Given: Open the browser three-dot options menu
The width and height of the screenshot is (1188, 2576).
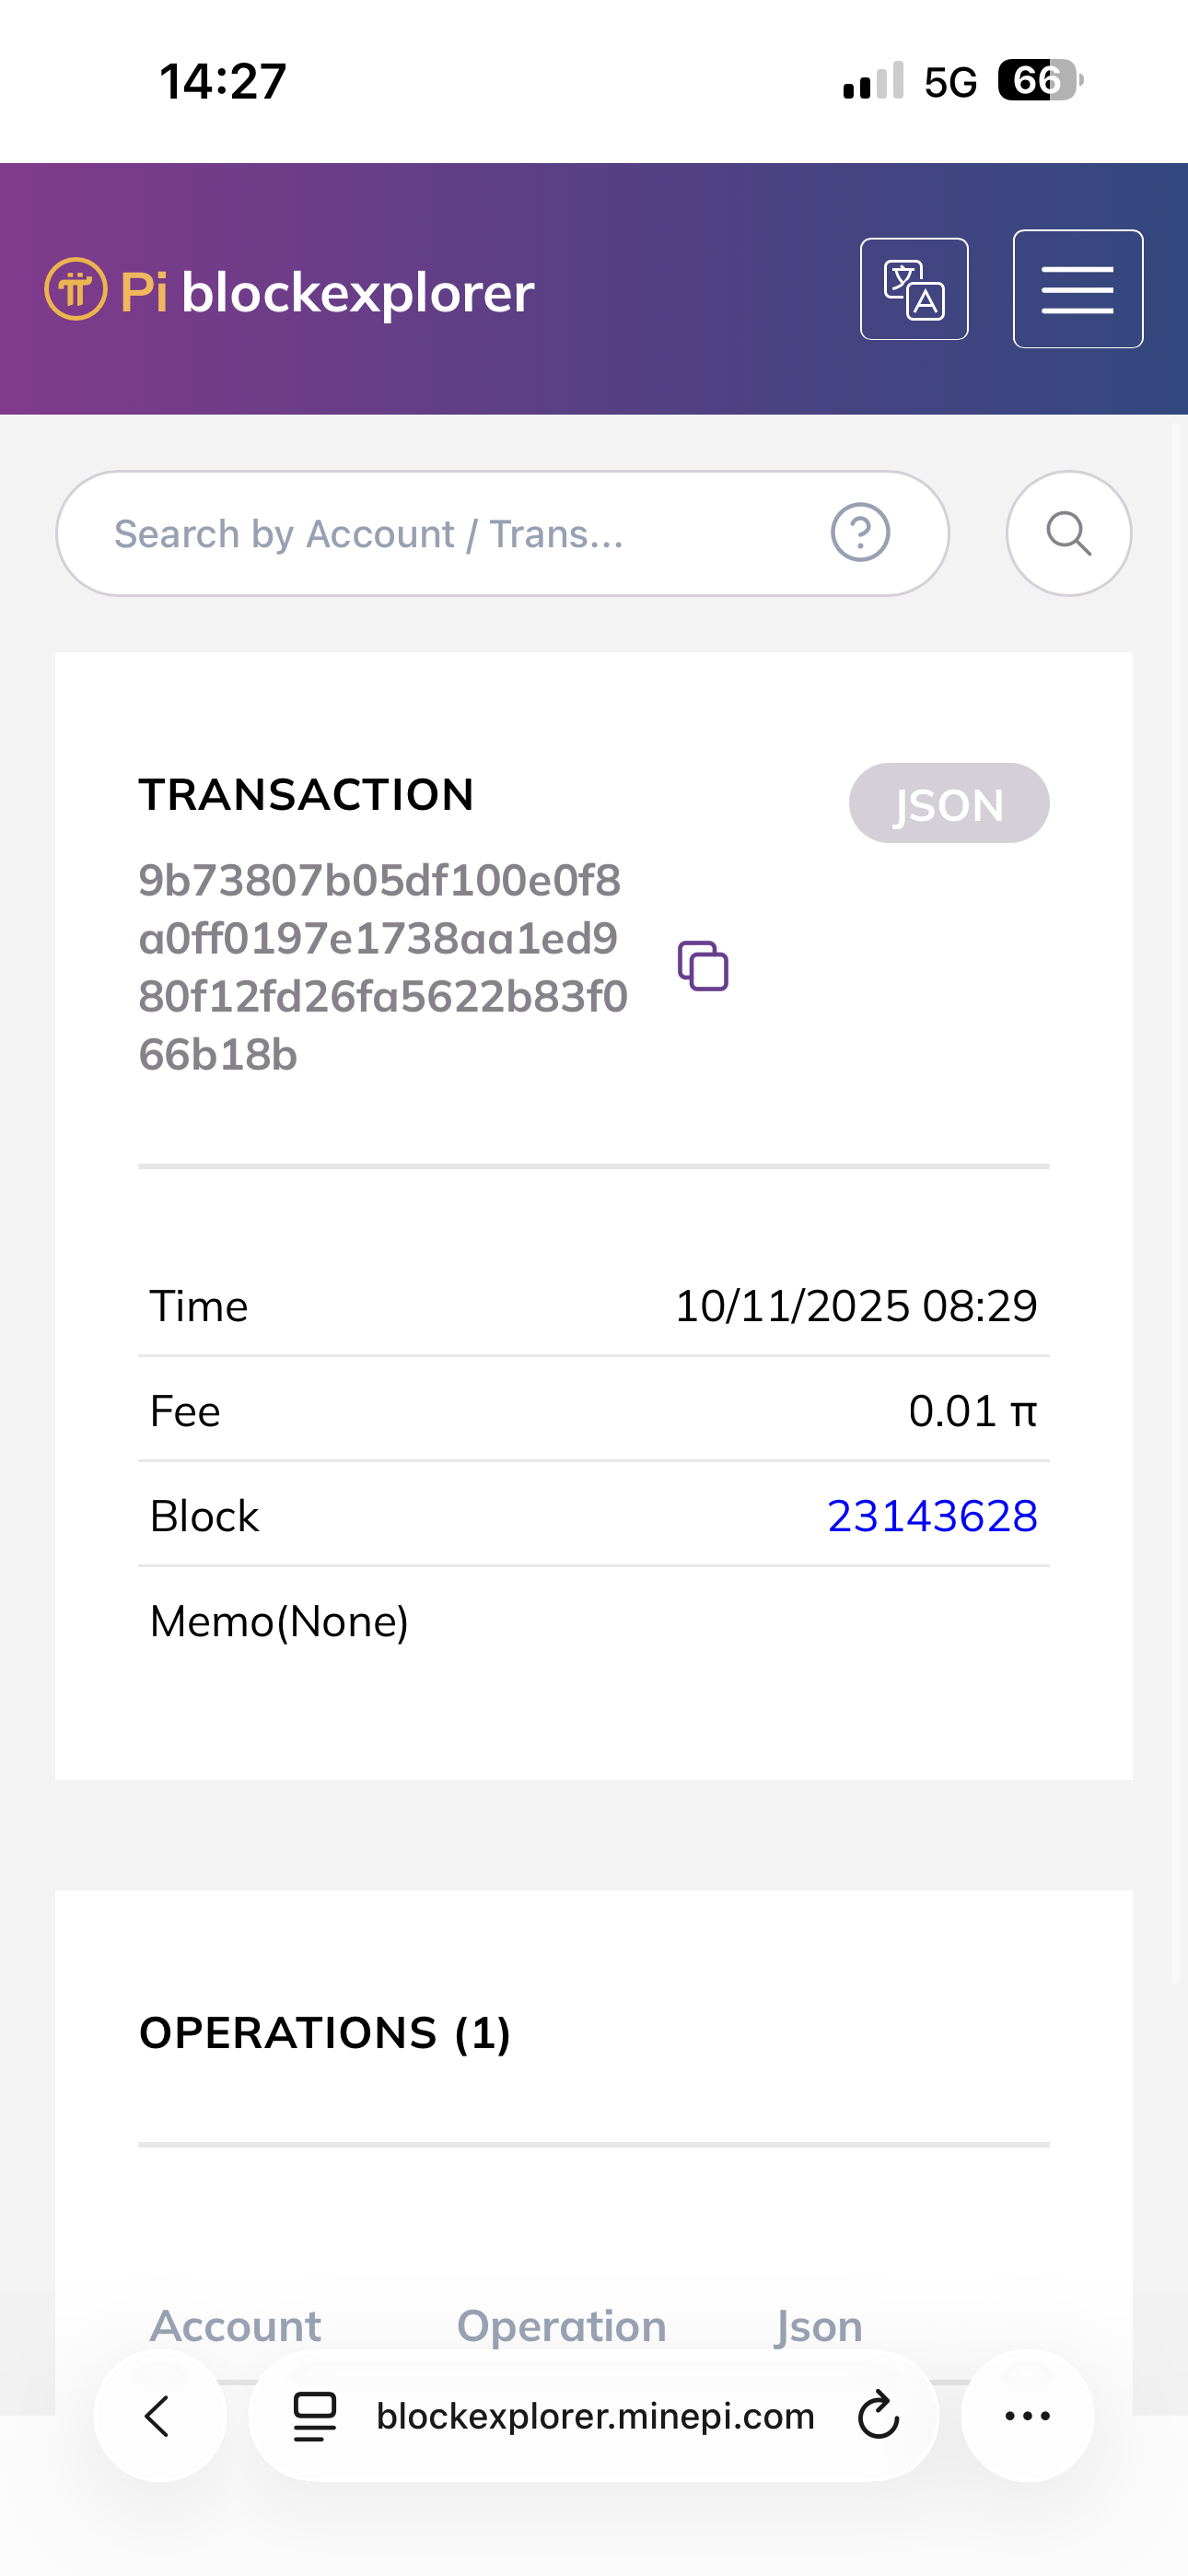Looking at the screenshot, I should [1027, 2416].
